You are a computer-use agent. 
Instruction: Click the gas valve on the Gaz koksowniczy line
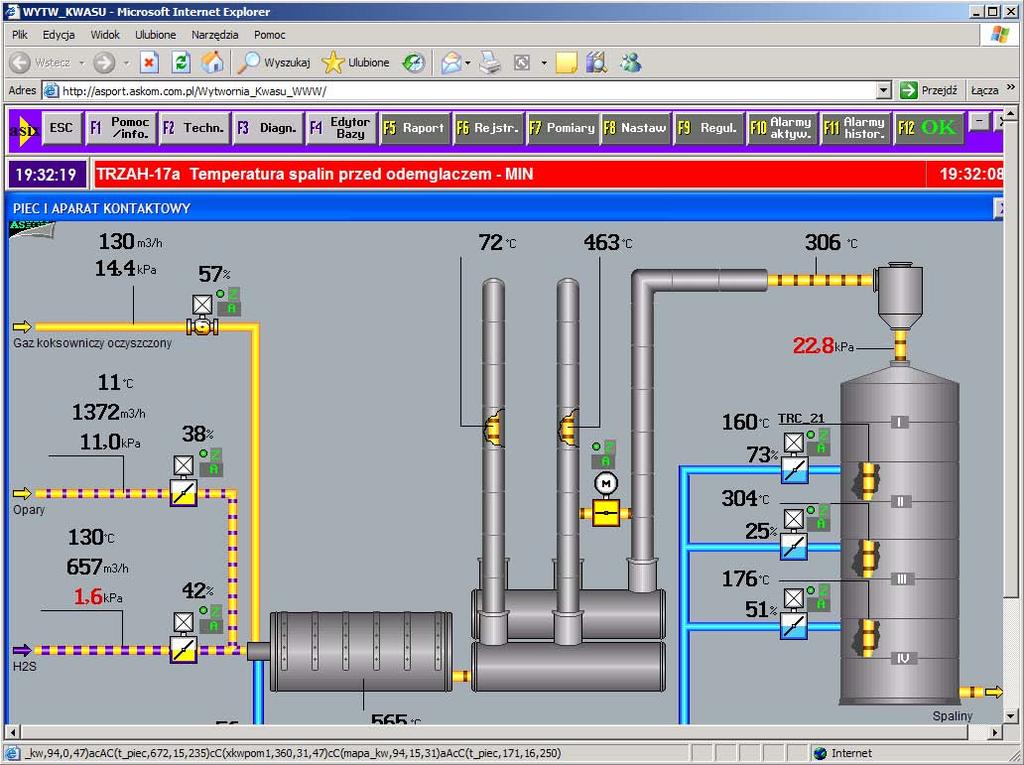202,326
